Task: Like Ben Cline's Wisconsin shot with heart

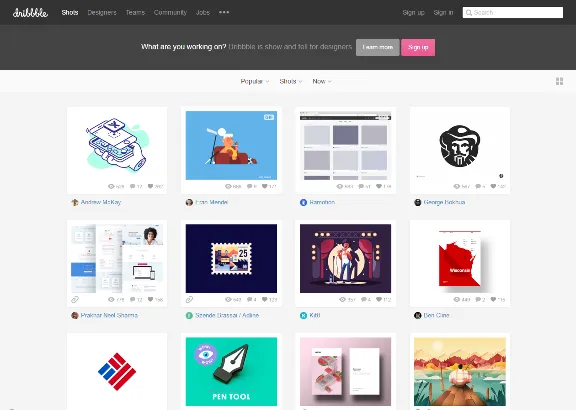Action: (x=493, y=299)
